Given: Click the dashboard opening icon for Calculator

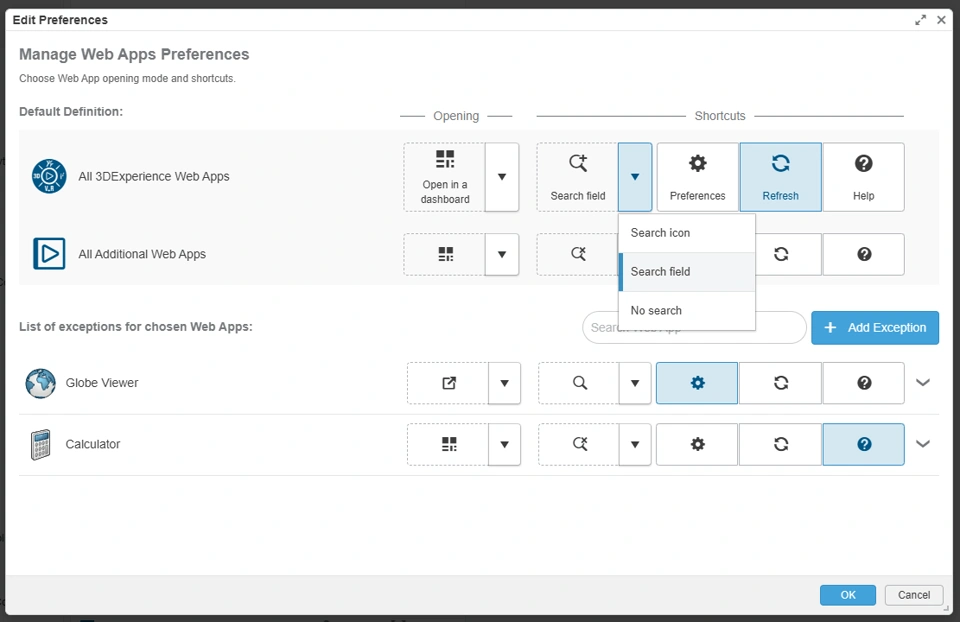Looking at the screenshot, I should point(449,444).
